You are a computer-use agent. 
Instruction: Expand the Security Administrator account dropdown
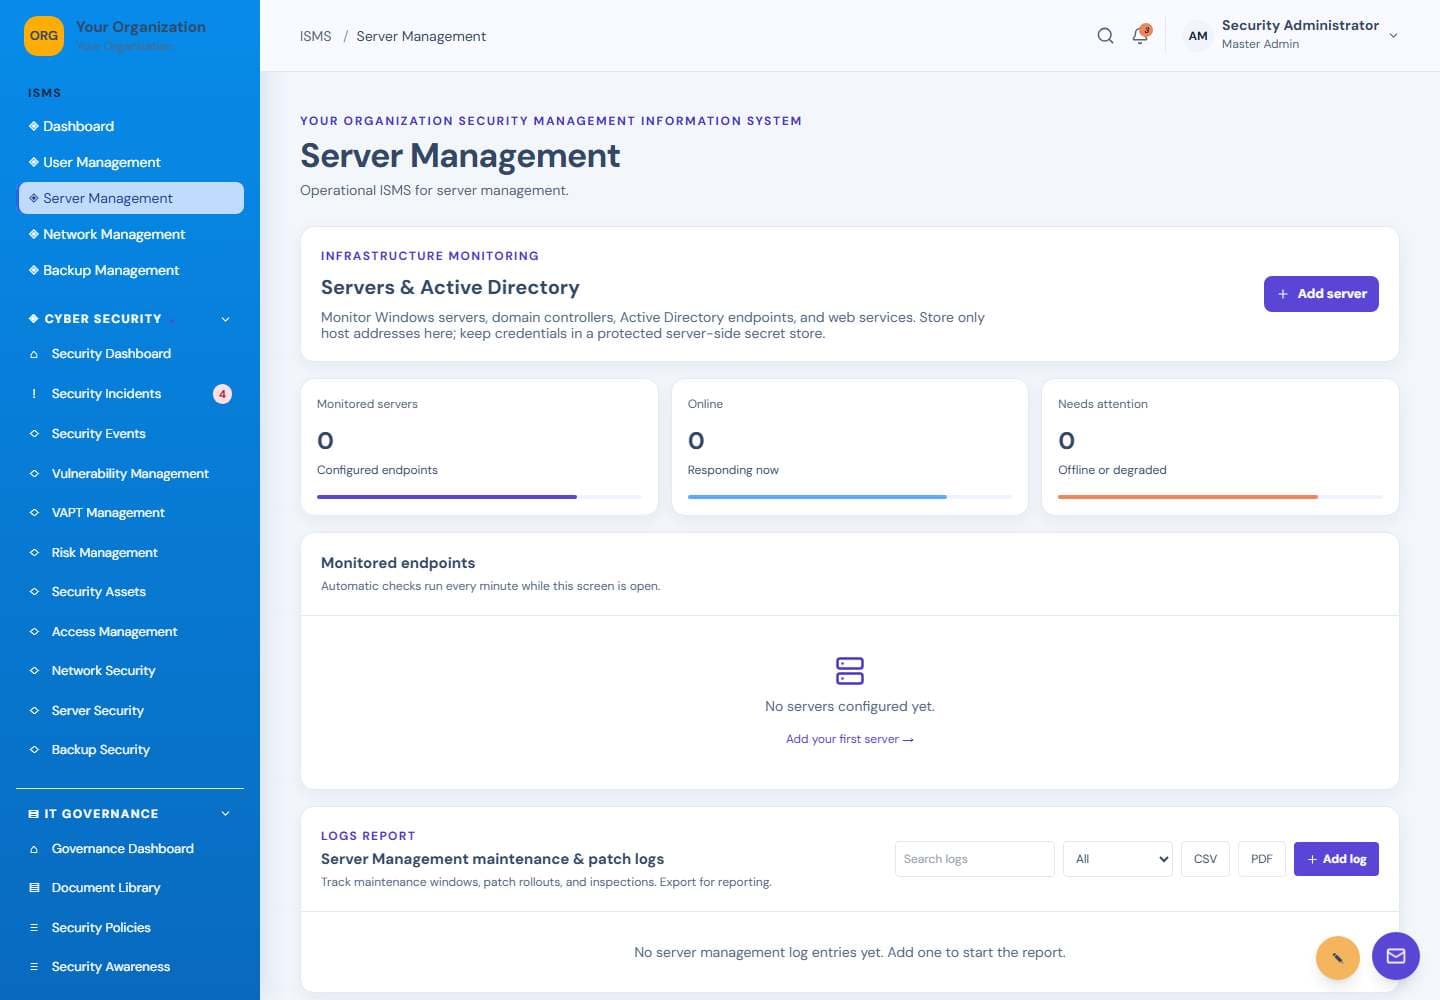click(1393, 36)
